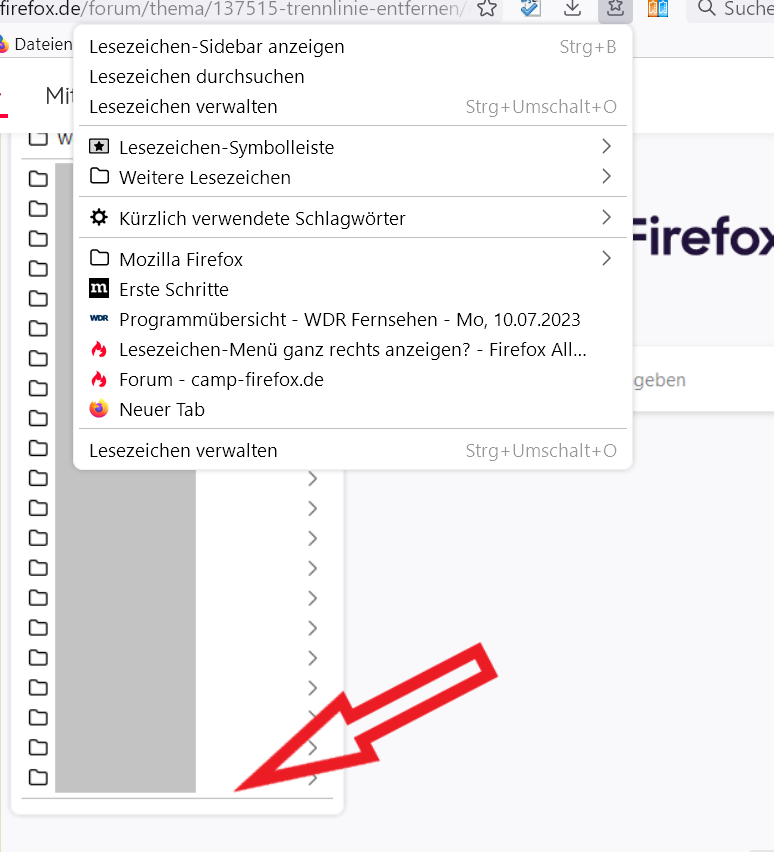This screenshot has width=774, height=852.
Task: Focus the Suche search field
Action: coord(730,9)
